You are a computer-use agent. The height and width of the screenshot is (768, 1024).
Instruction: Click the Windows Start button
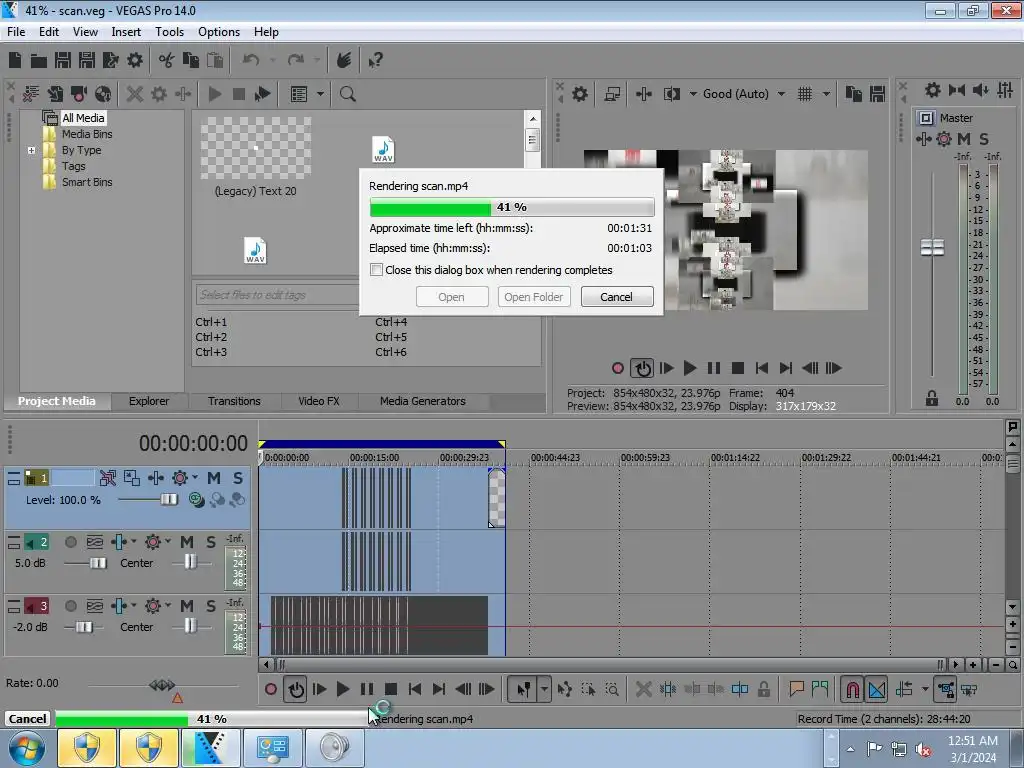click(x=26, y=748)
